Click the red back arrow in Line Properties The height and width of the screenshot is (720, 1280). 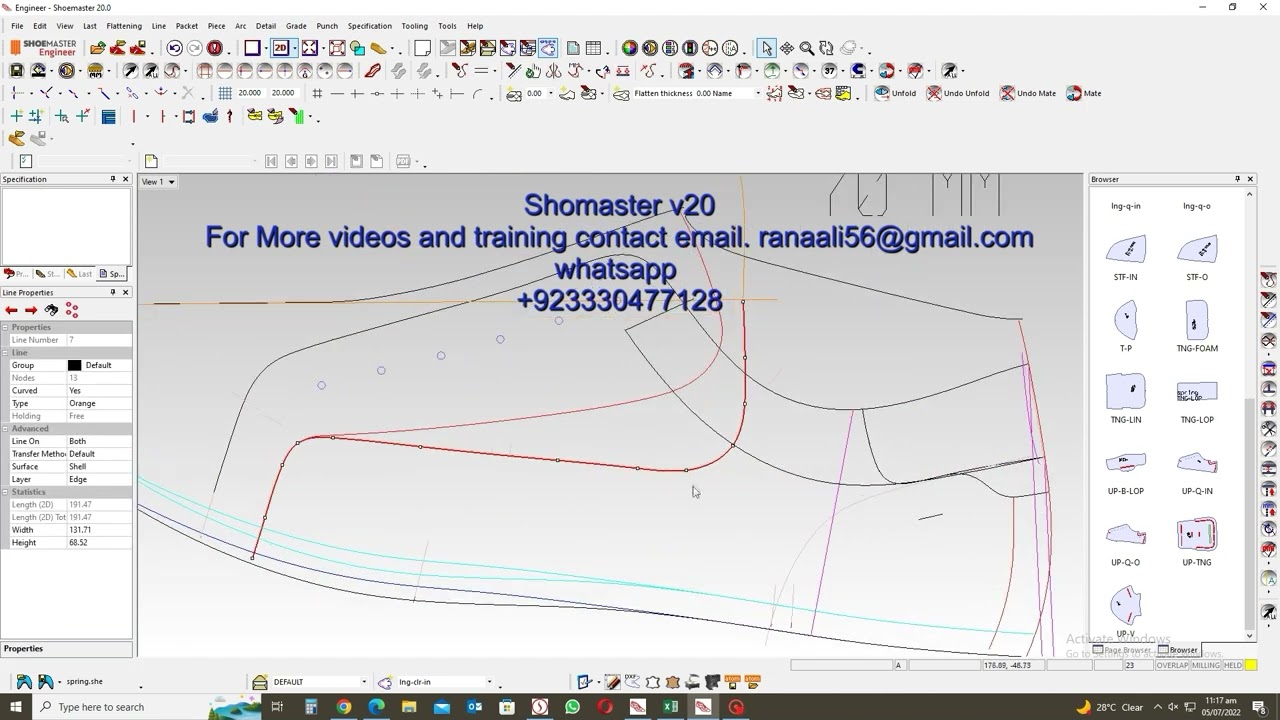click(x=12, y=310)
